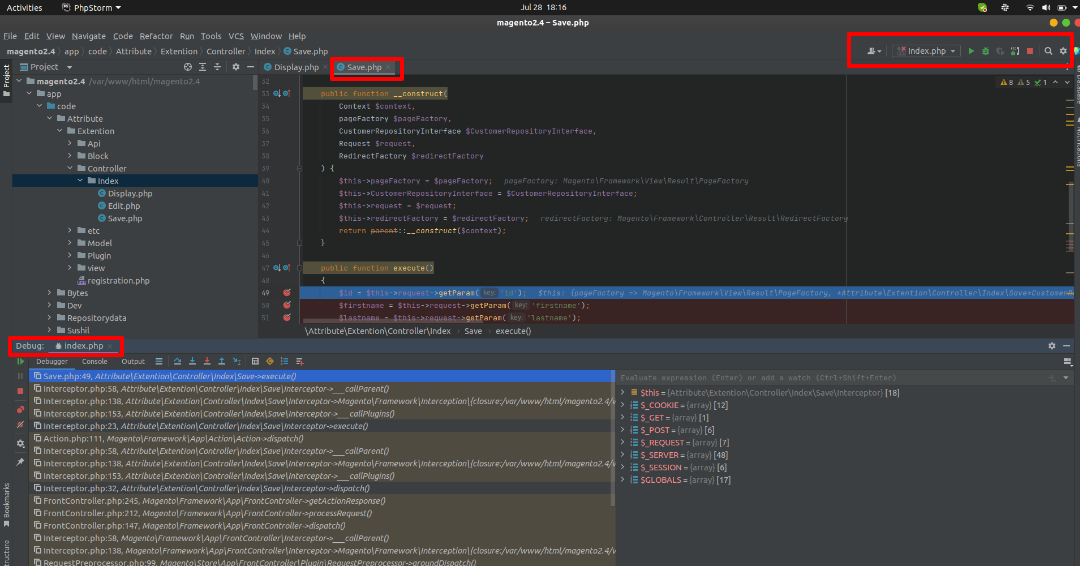Collapse the Controller folder
The width and height of the screenshot is (1080, 566).
point(70,168)
